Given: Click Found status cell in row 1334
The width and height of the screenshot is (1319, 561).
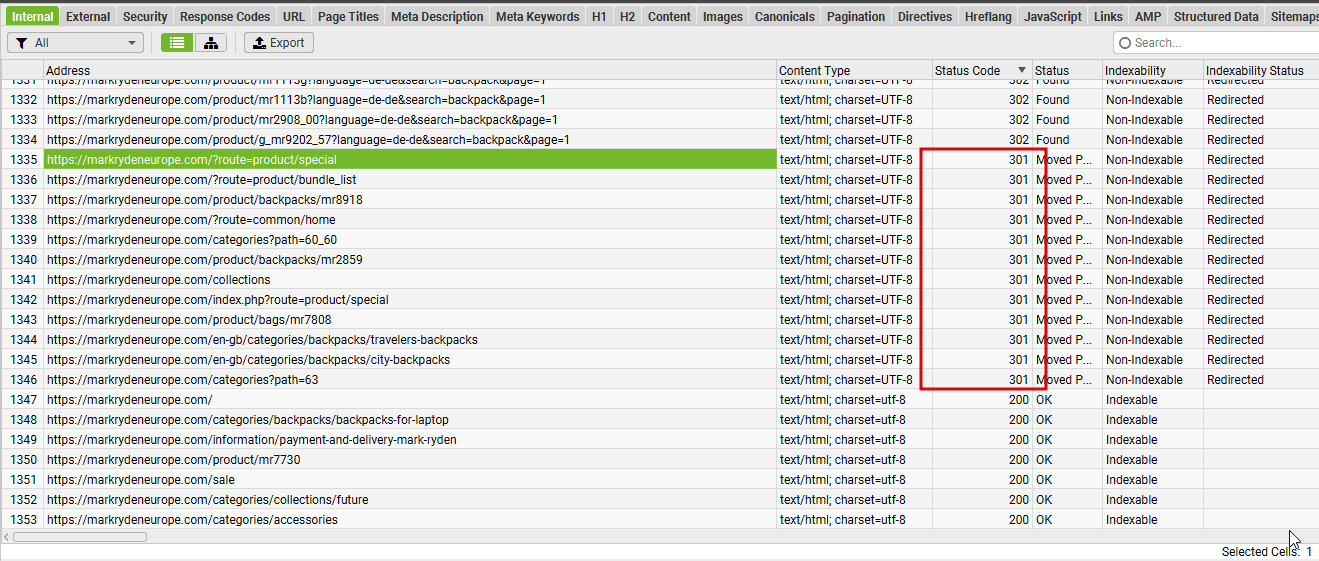Looking at the screenshot, I should pos(1067,139).
